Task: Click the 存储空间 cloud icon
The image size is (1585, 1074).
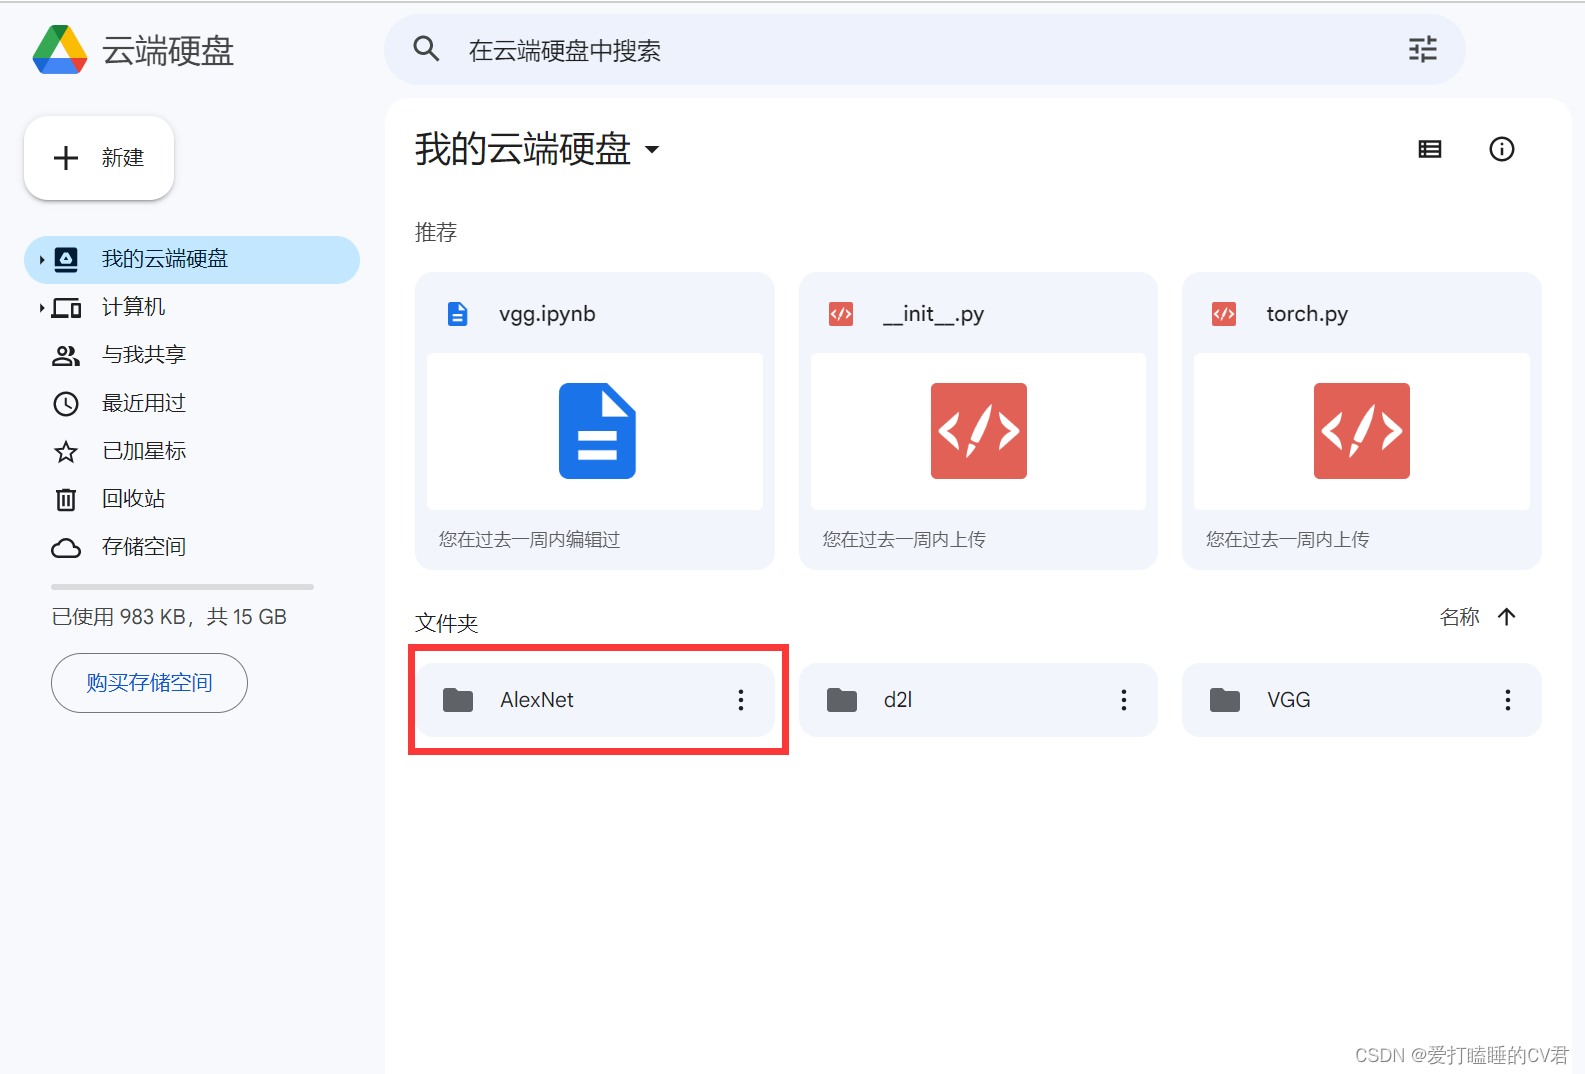Action: pos(66,548)
